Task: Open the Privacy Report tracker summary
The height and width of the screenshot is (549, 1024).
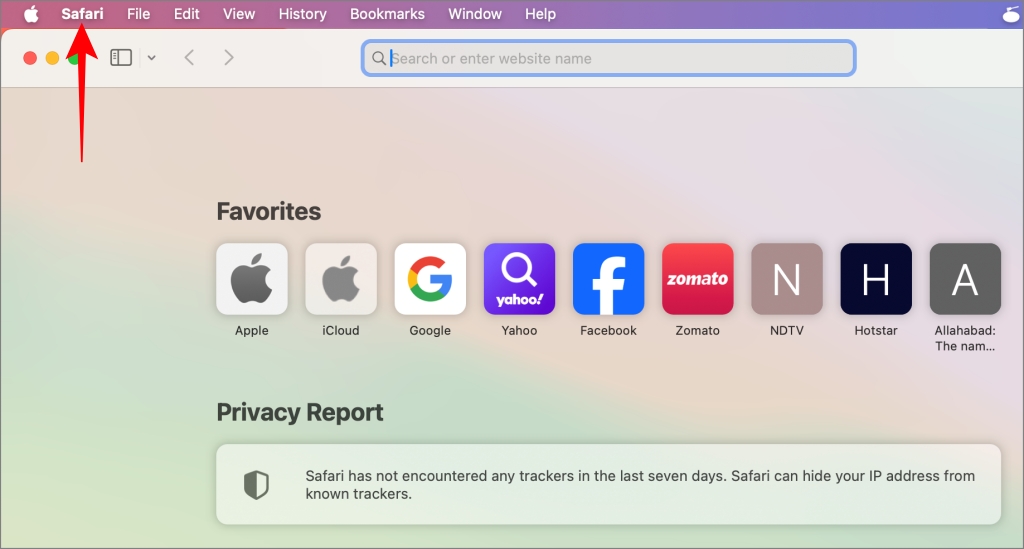Action: (609, 484)
